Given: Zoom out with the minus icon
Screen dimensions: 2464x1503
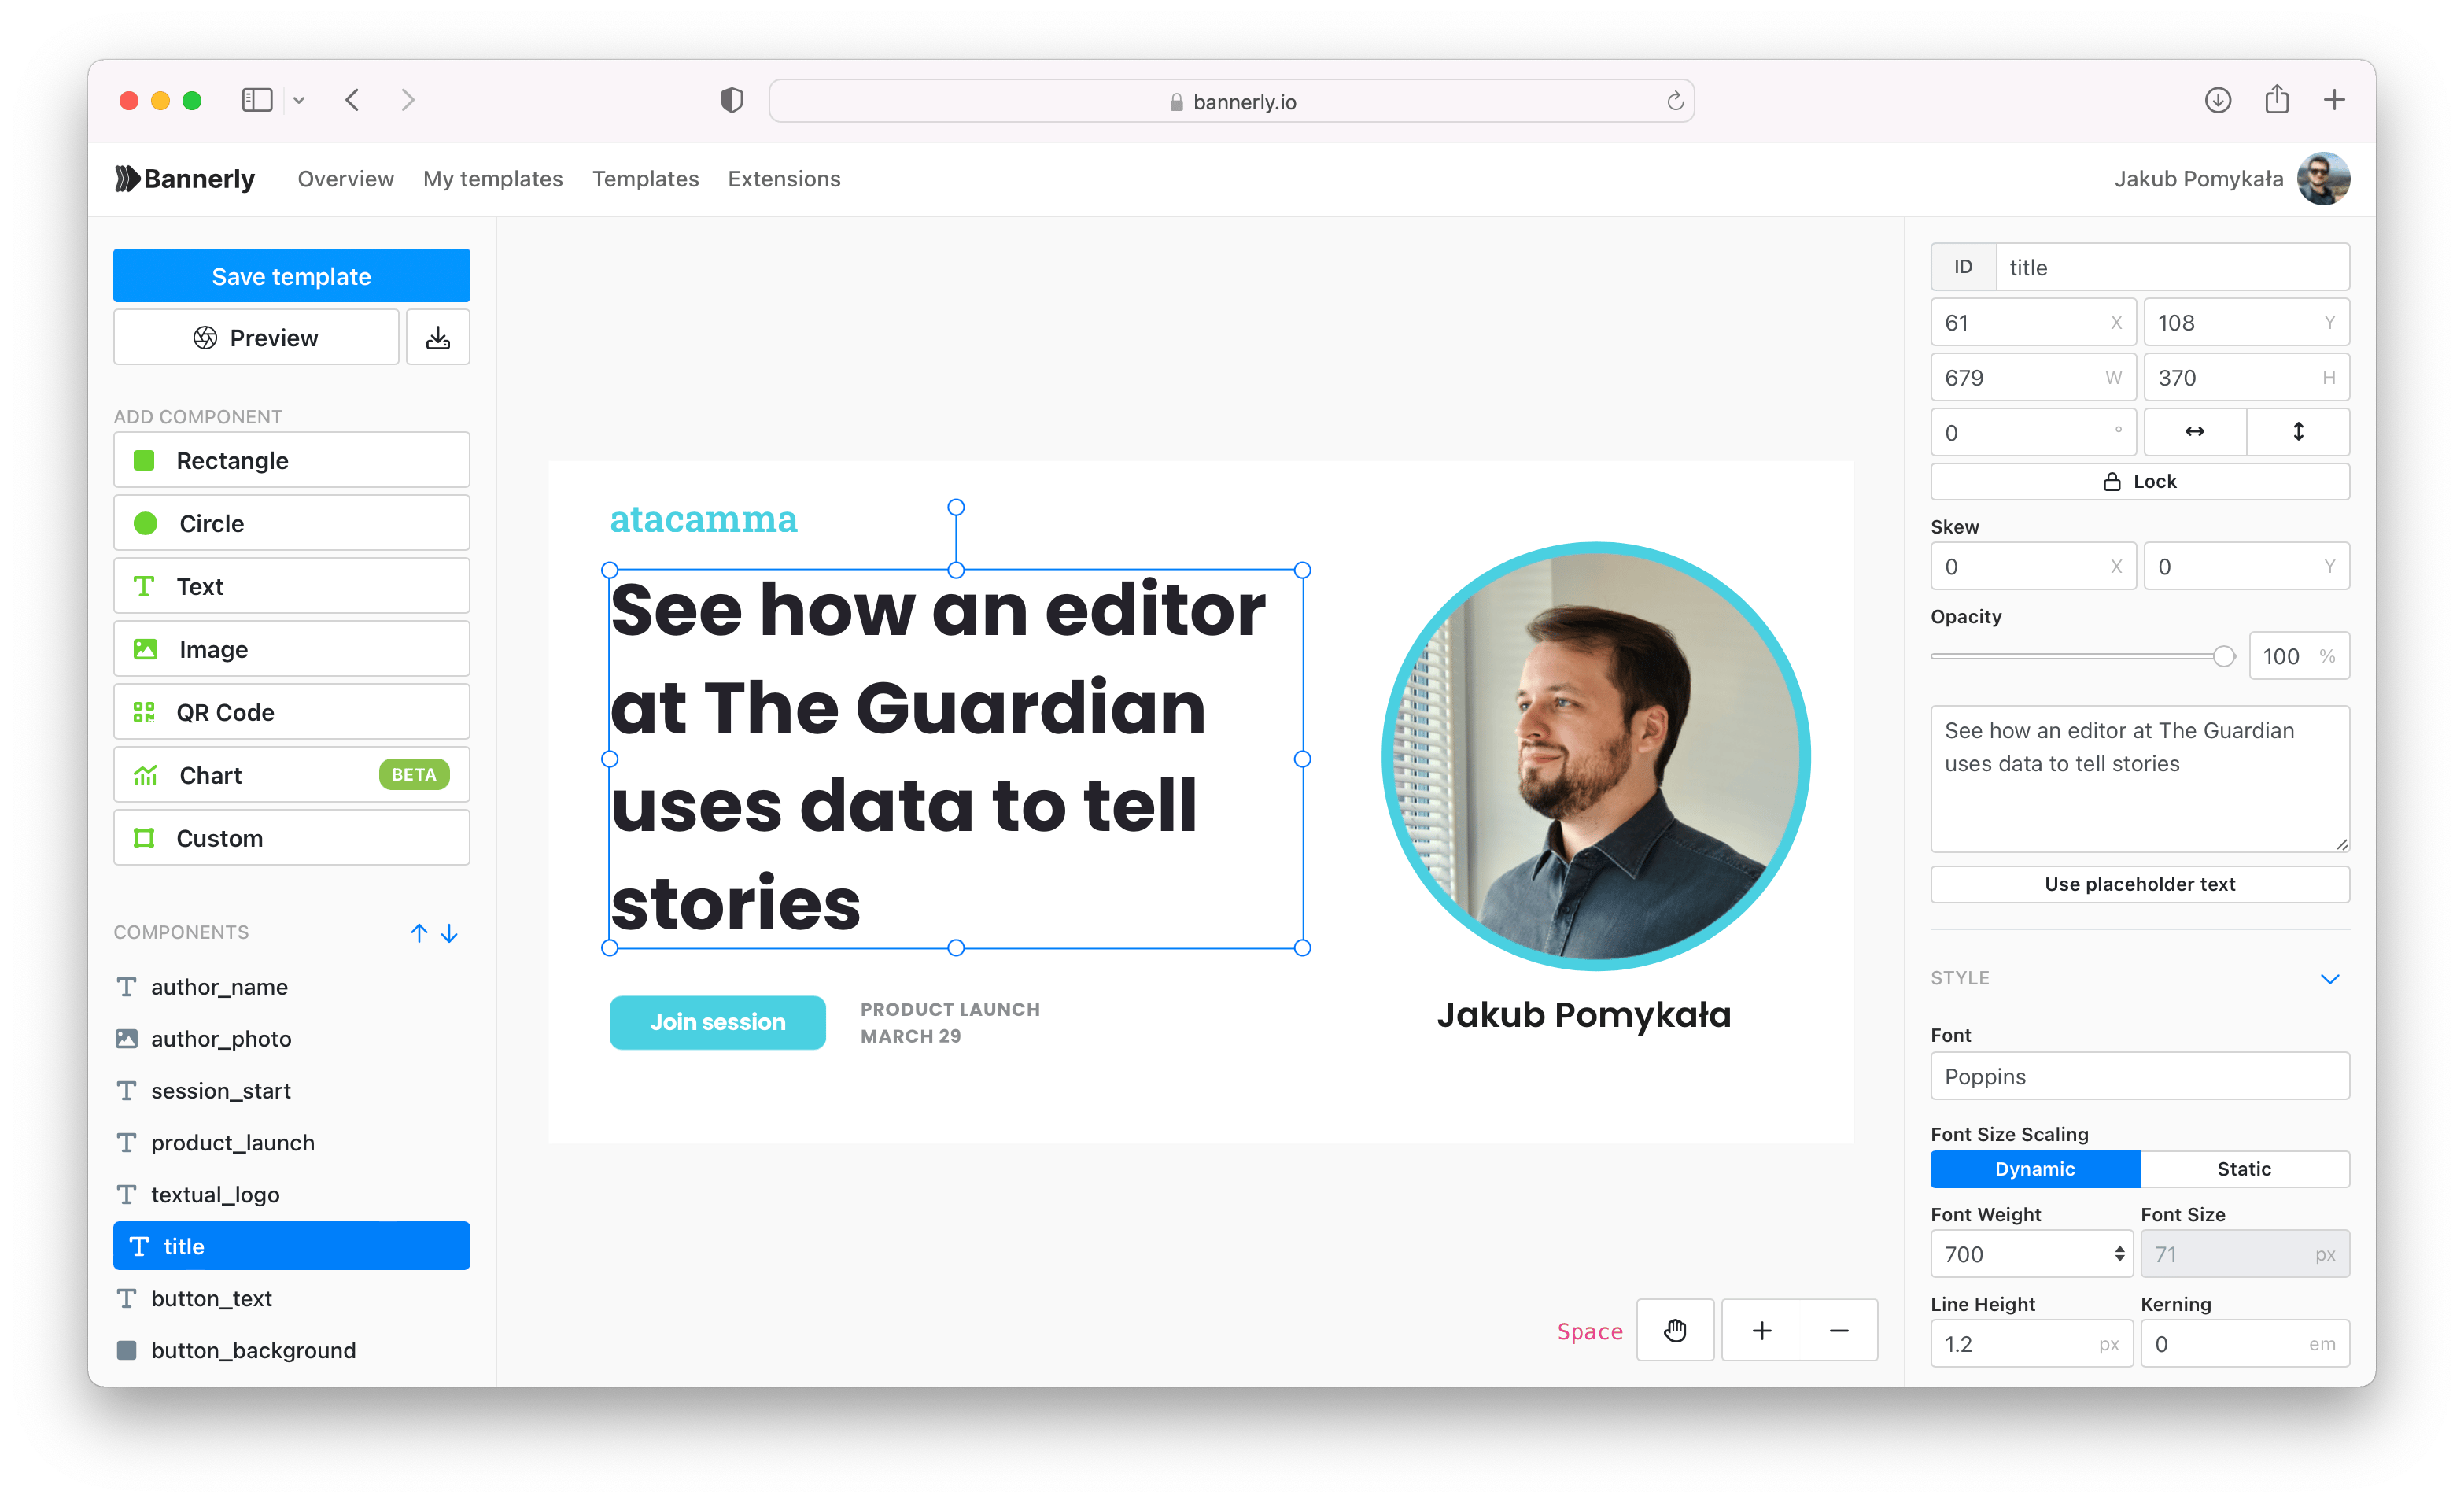Looking at the screenshot, I should [1839, 1331].
